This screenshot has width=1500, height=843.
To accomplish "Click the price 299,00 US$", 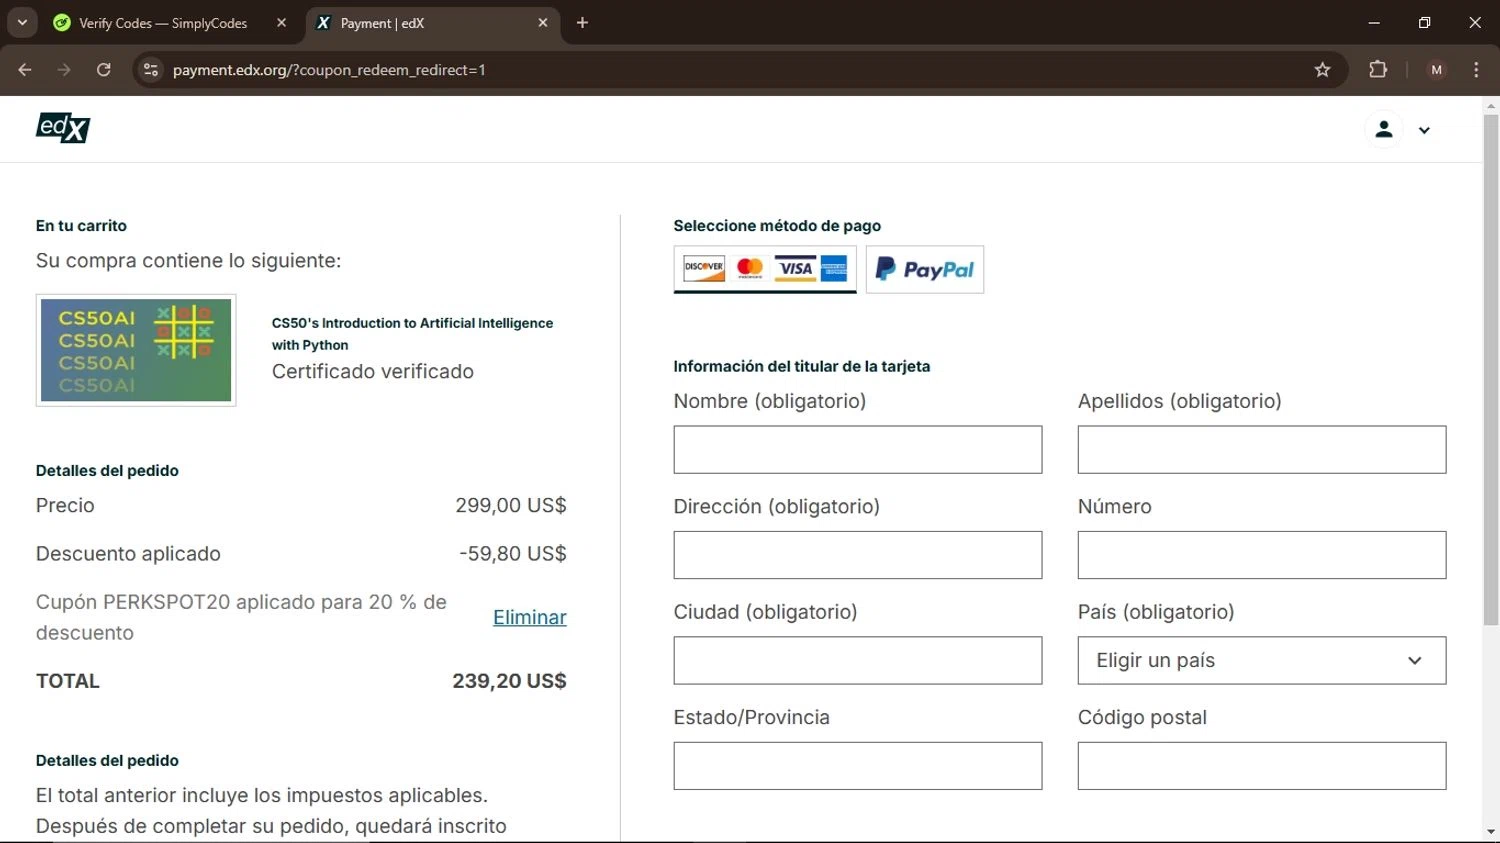I will point(511,505).
